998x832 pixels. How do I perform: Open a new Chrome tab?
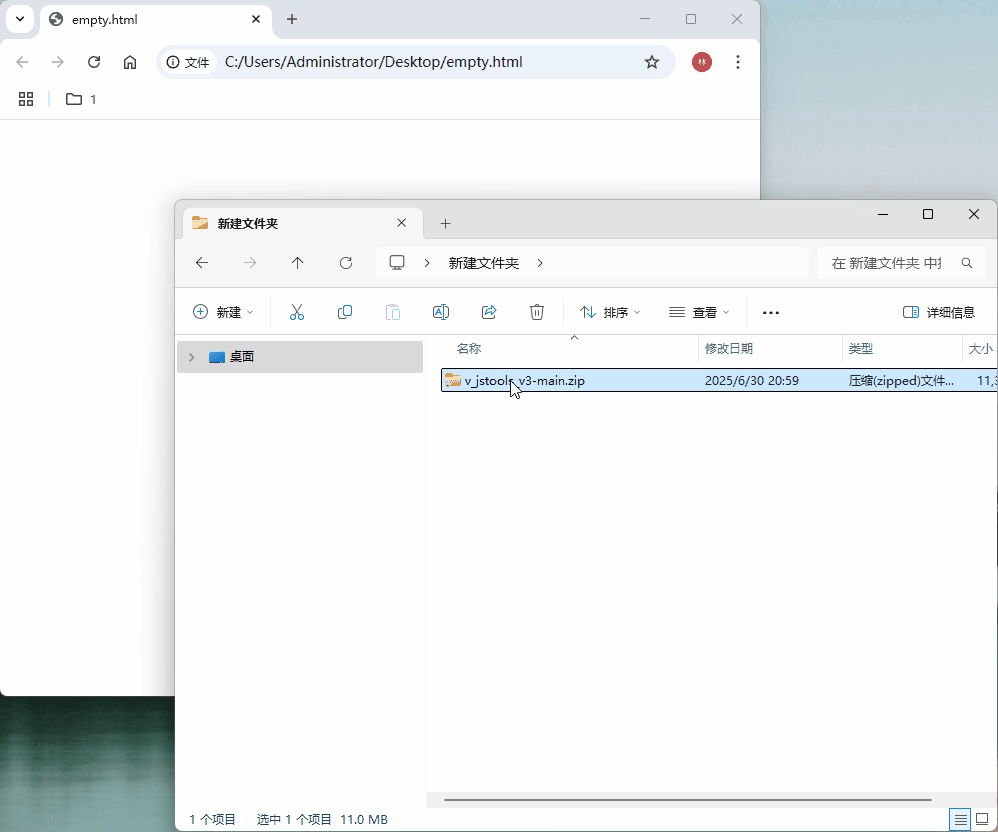pos(292,19)
